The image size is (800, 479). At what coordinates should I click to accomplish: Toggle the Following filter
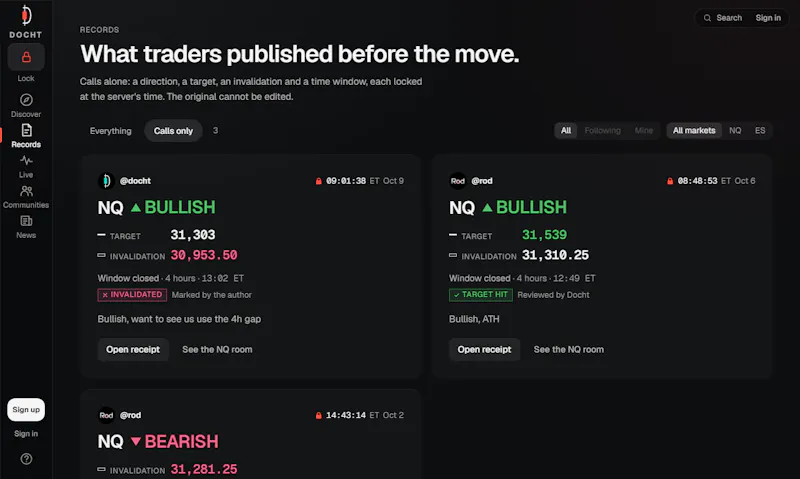603,131
